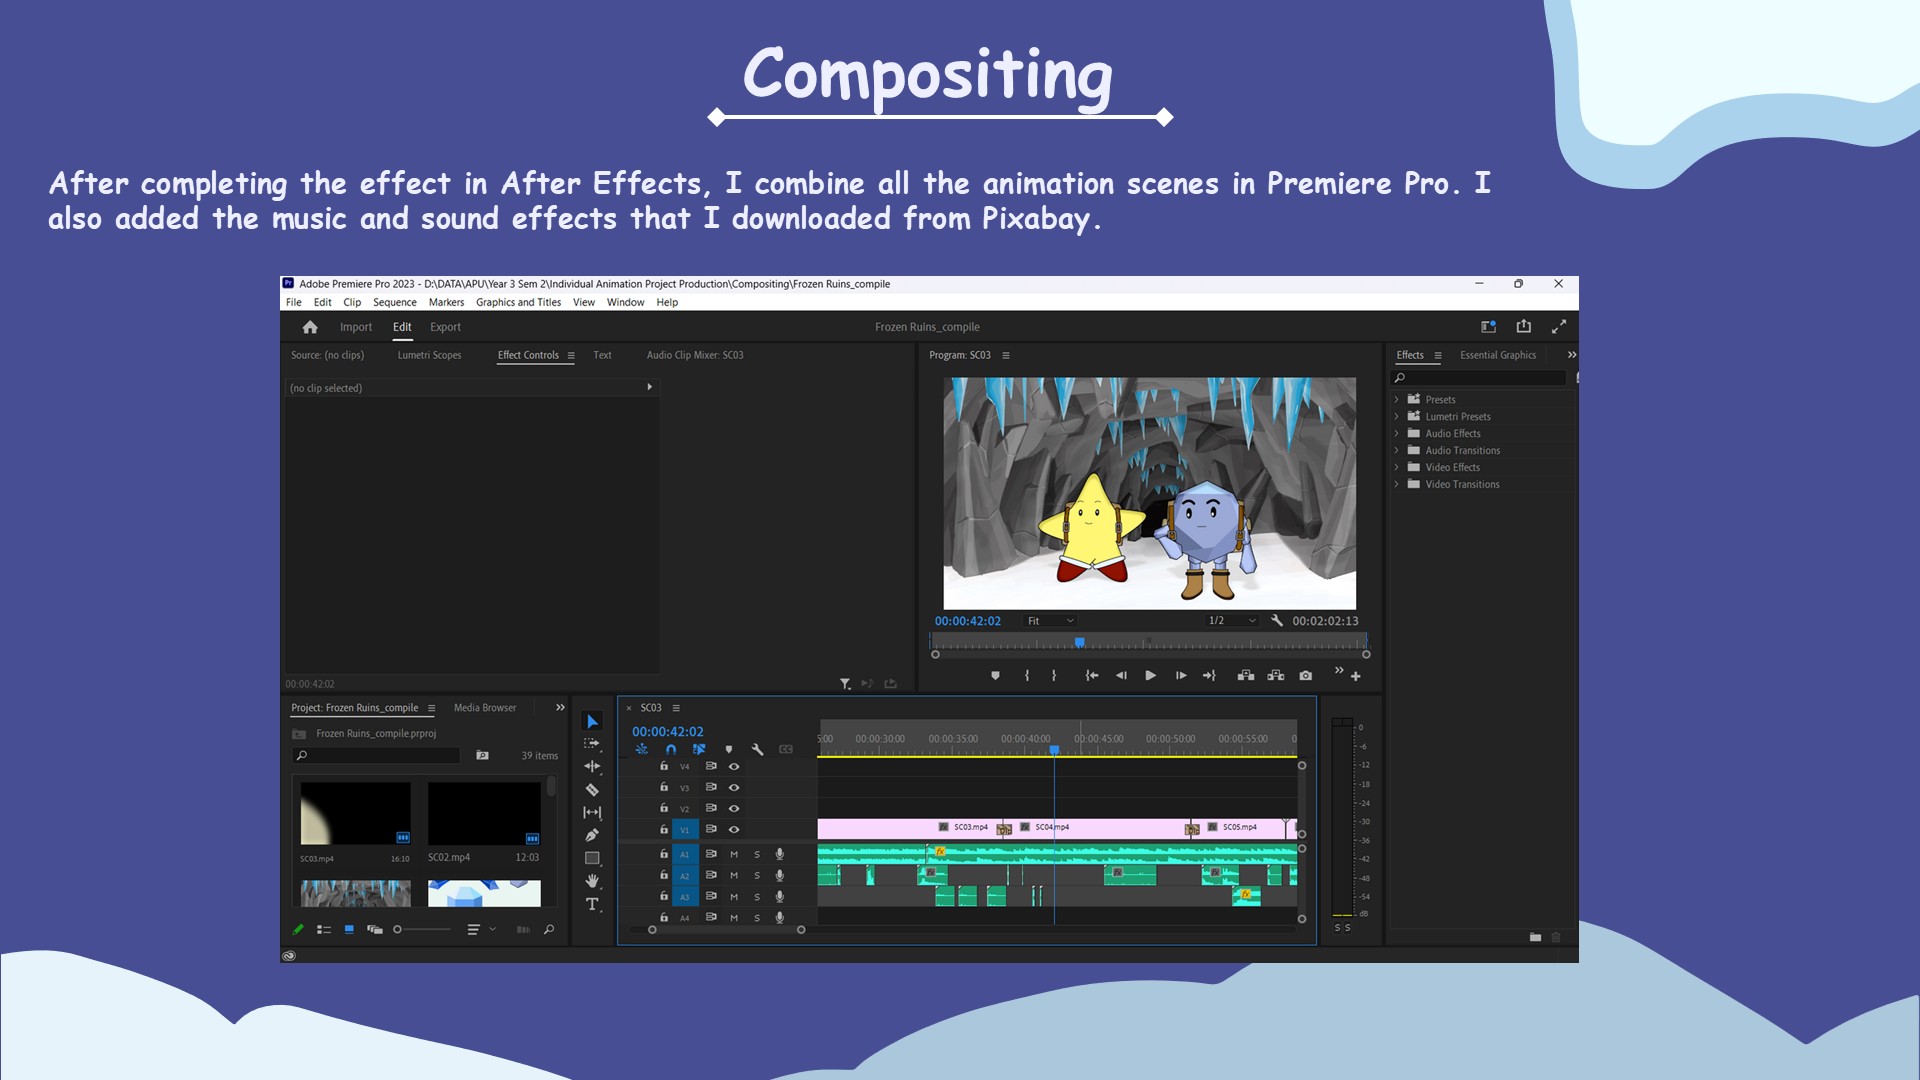This screenshot has height=1080, width=1920.
Task: Open the Program monitor button editor plus
Action: [x=1356, y=677]
